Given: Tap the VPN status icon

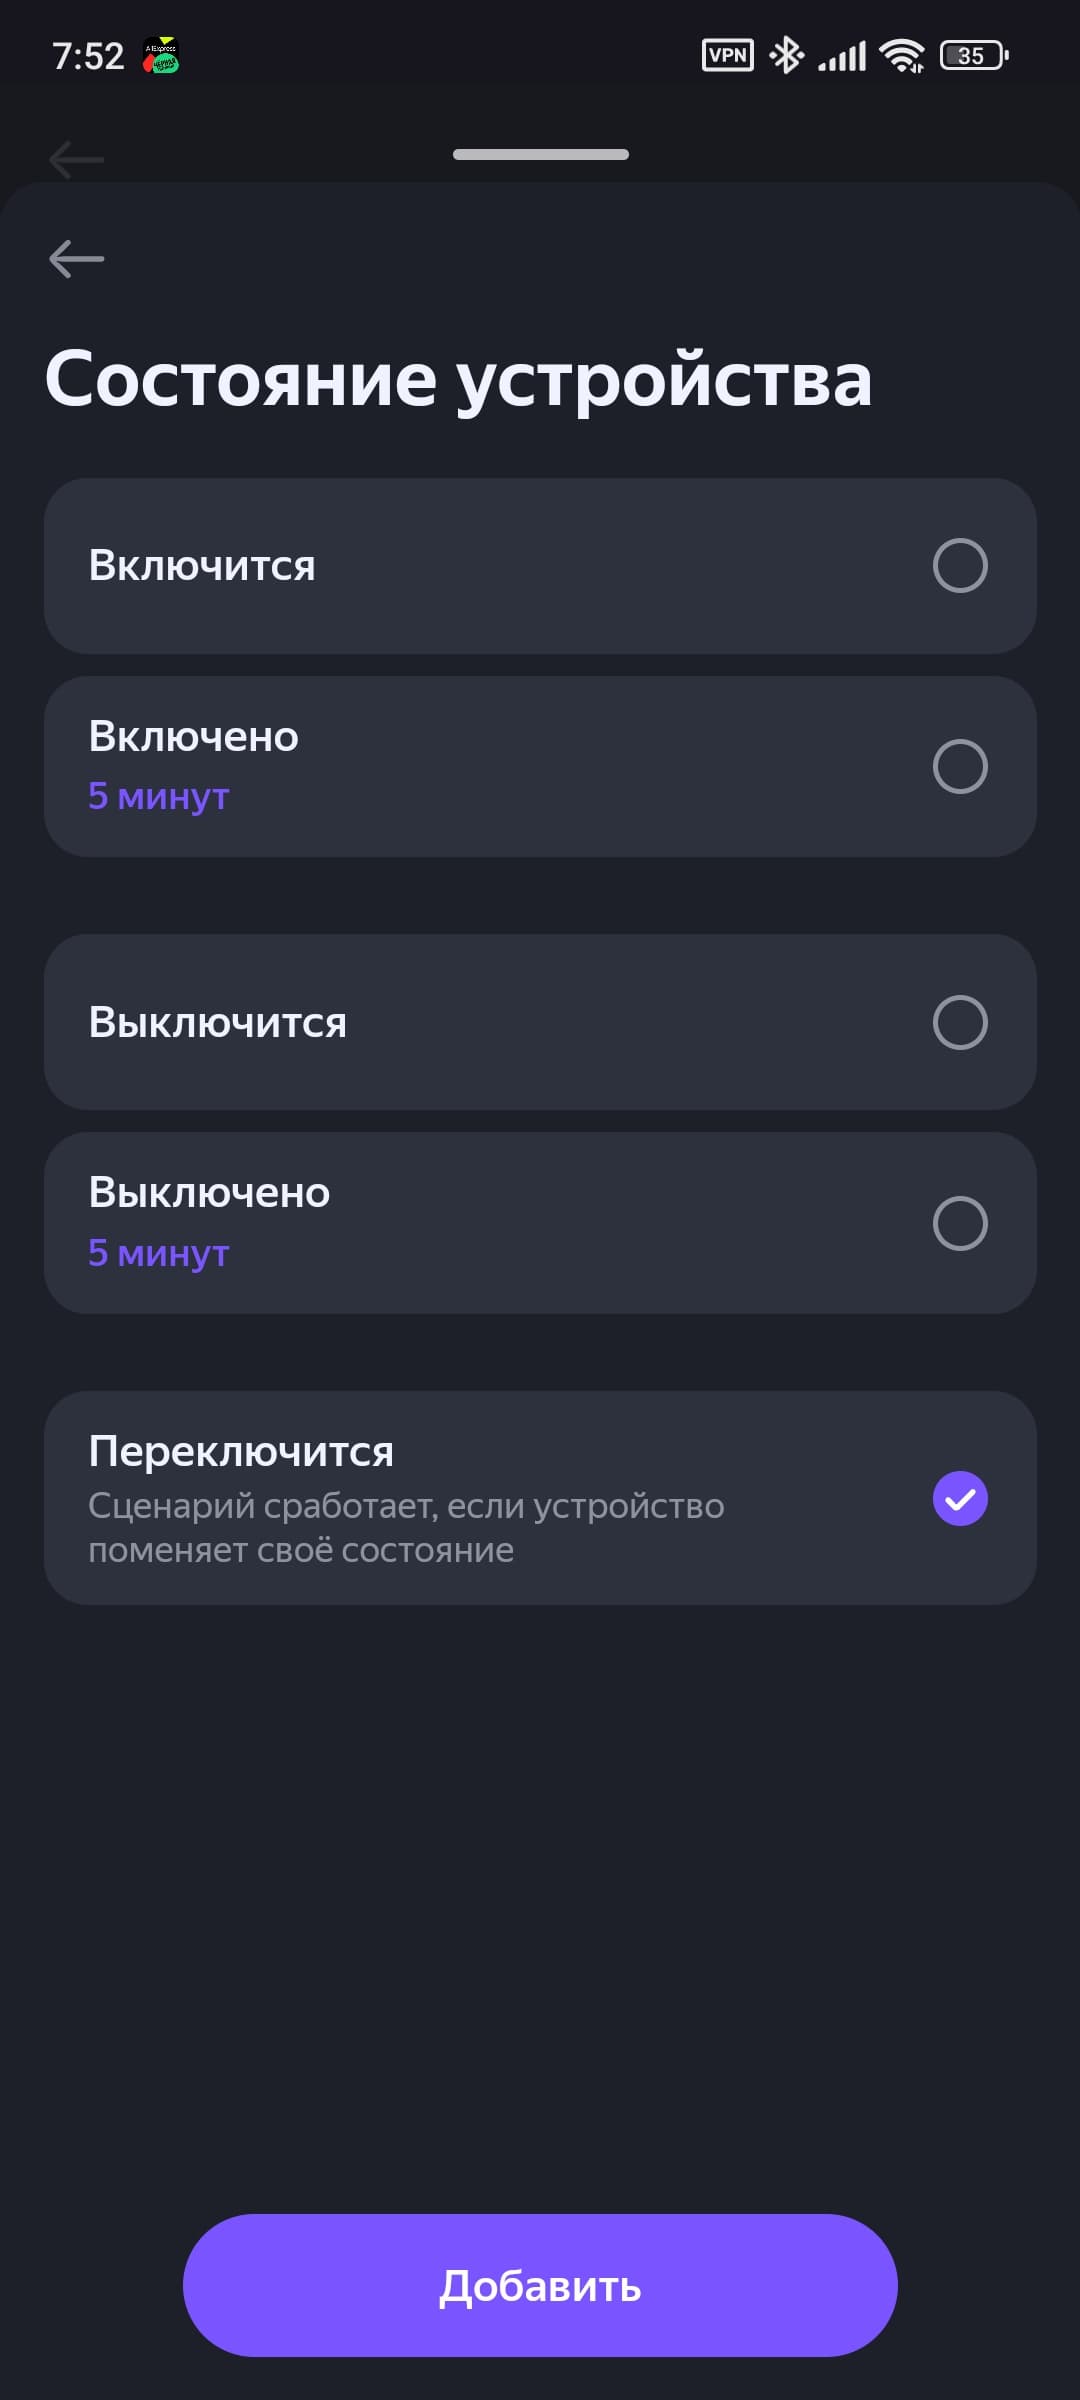Looking at the screenshot, I should click(x=727, y=55).
